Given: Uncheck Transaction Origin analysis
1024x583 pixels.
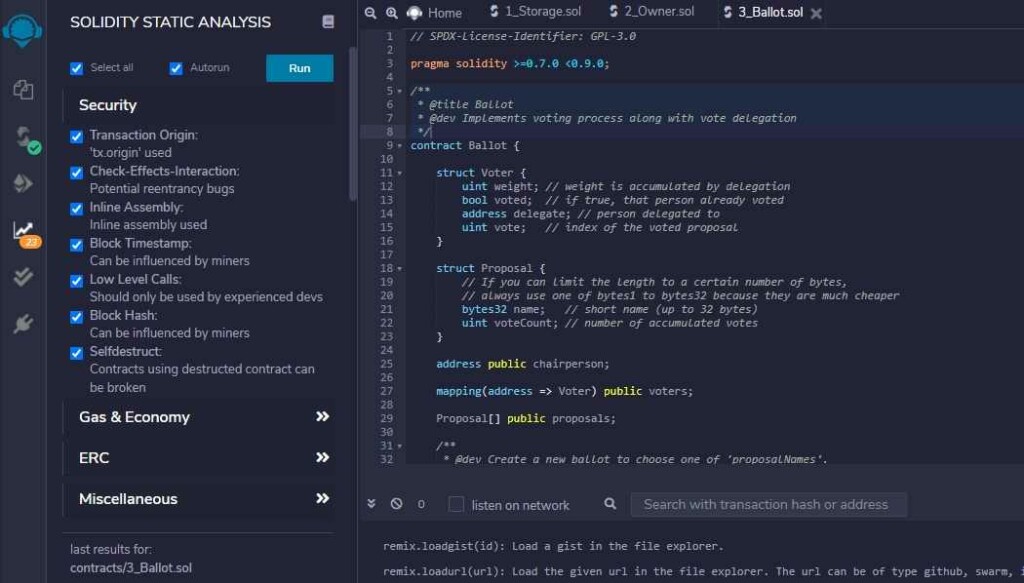Looking at the screenshot, I should pos(76,136).
